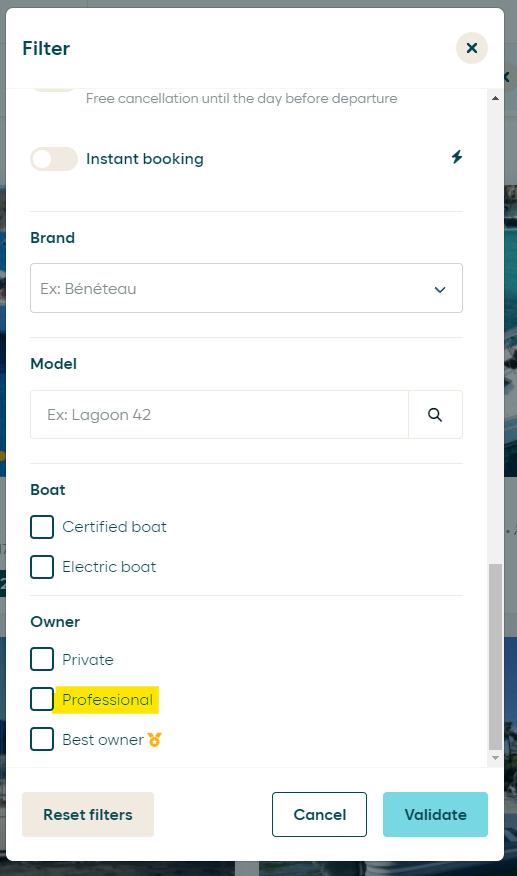Click the 'Certified boat' label
Image resolution: width=517 pixels, height=876 pixels.
[115, 527]
